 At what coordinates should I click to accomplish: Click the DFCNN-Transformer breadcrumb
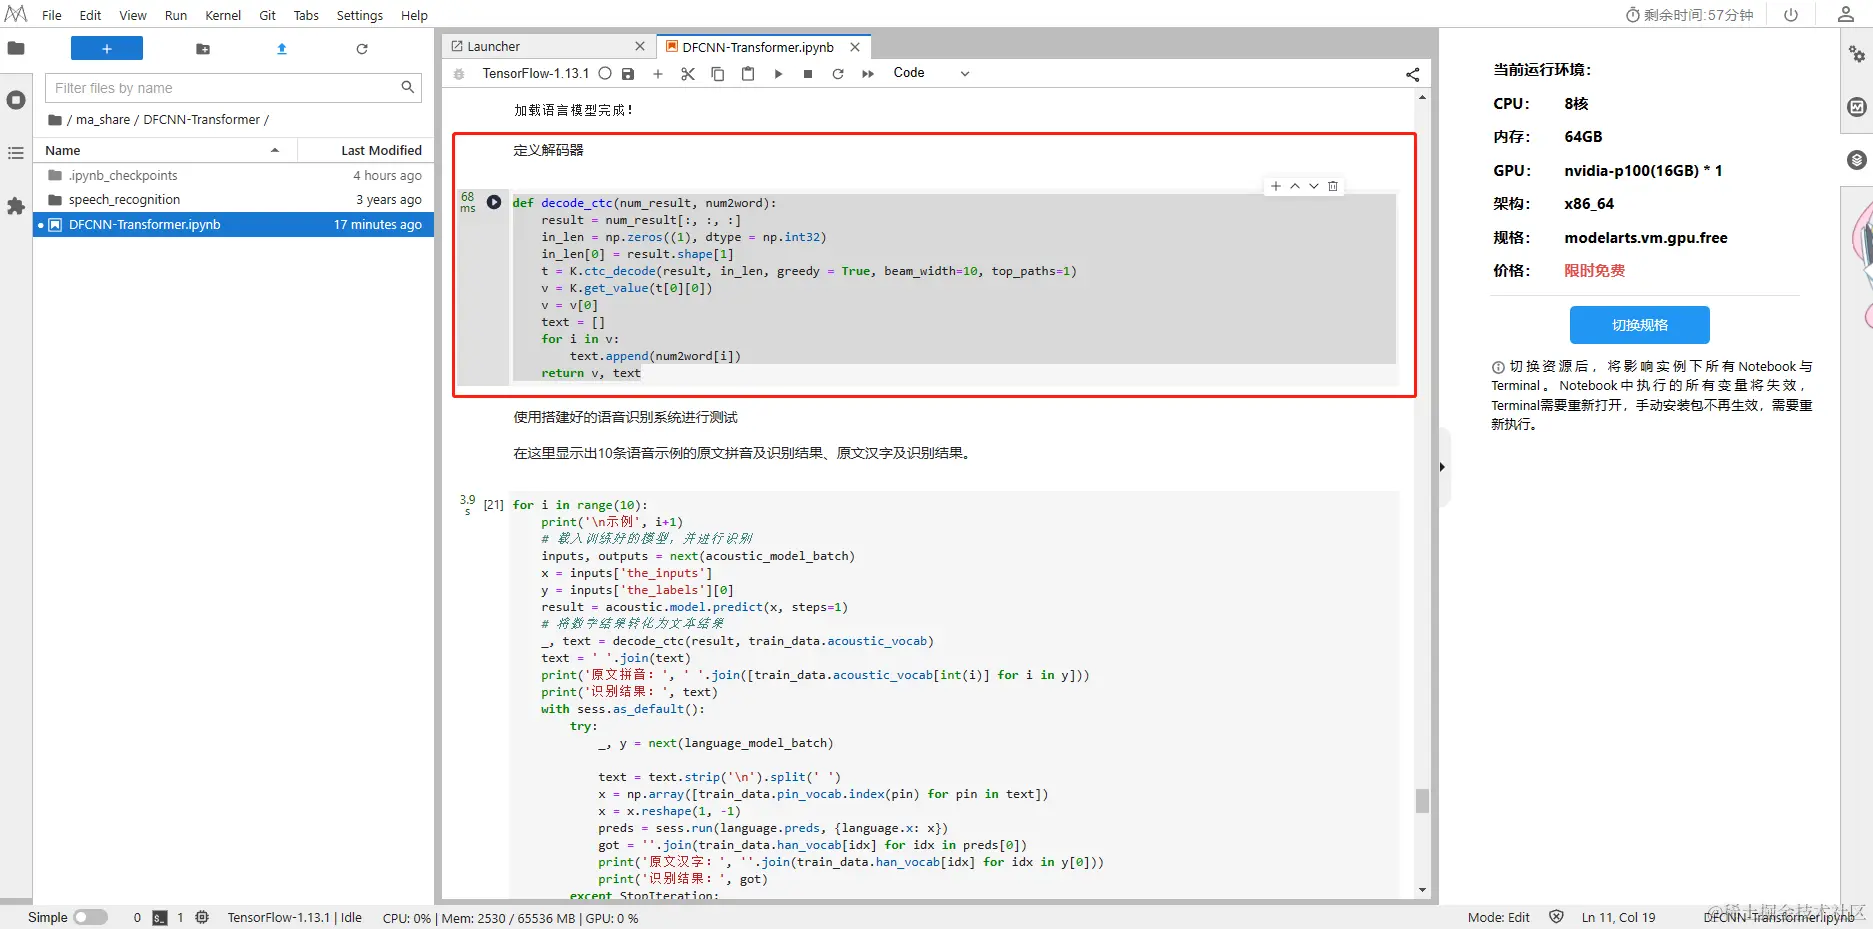click(x=201, y=120)
